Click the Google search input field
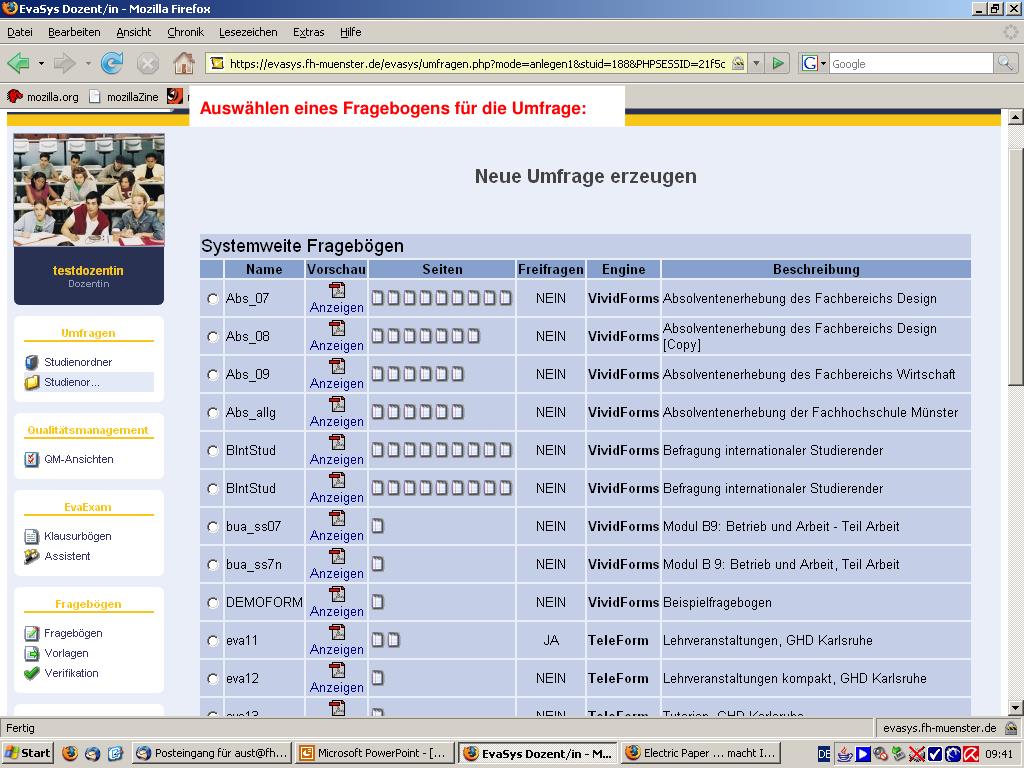 point(910,63)
